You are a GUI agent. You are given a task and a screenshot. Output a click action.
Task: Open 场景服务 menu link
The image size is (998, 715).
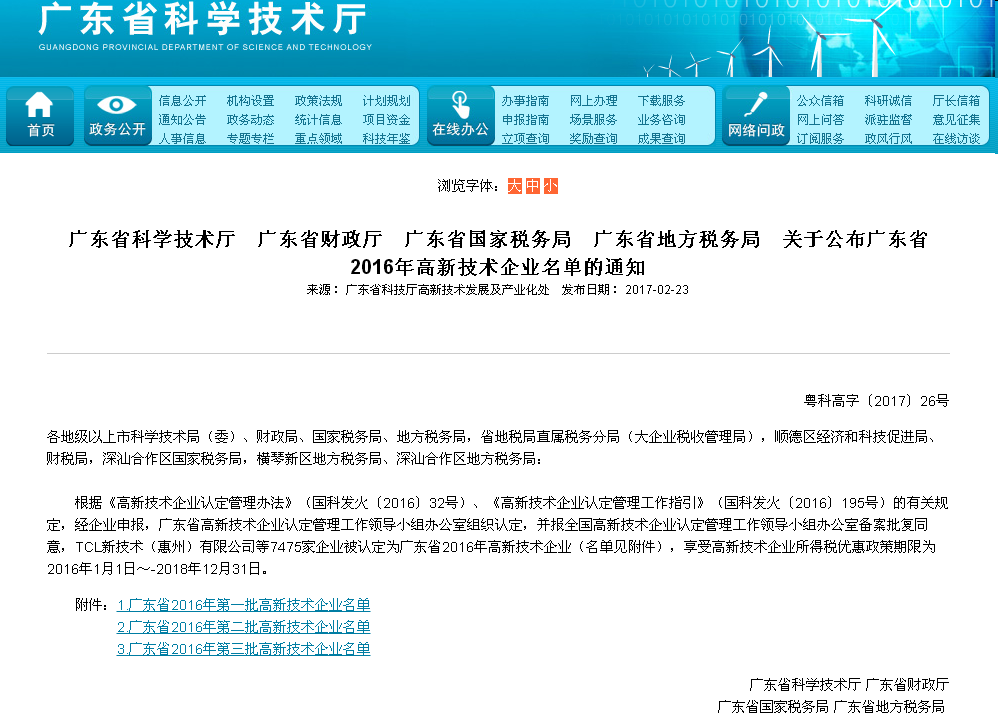click(593, 120)
